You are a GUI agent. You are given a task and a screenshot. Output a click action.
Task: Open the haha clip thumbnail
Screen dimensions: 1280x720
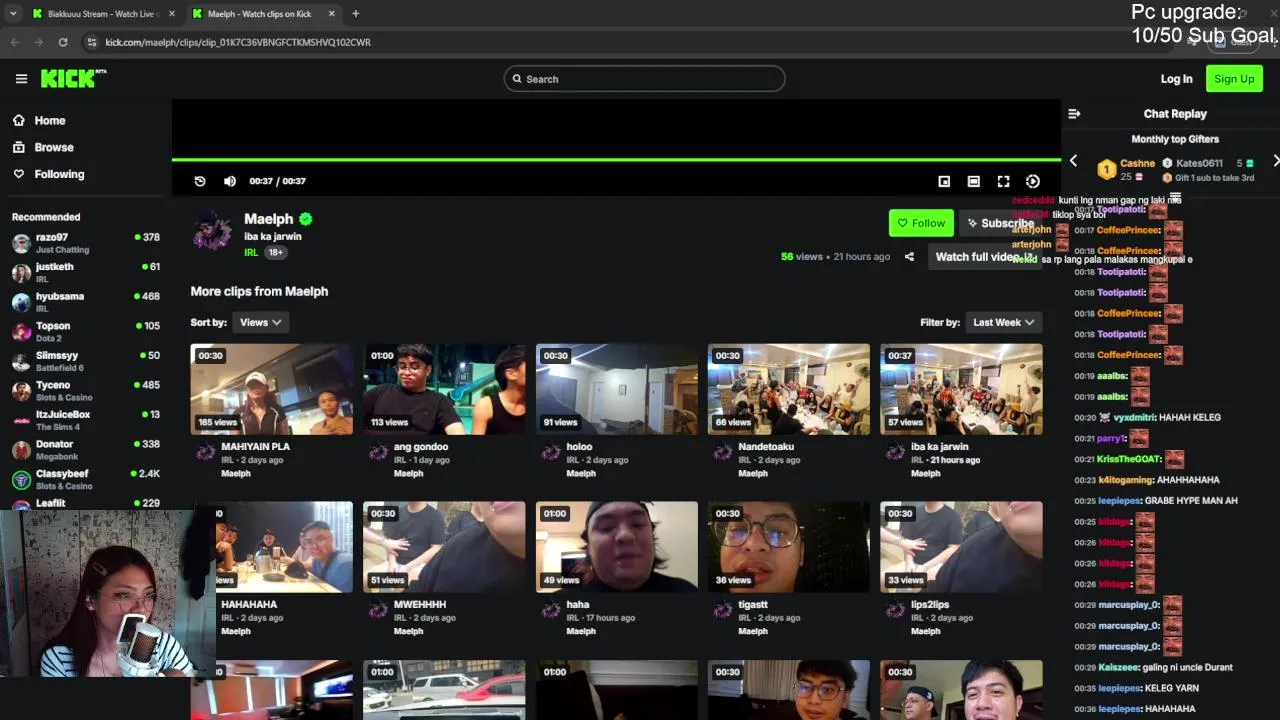click(x=616, y=547)
